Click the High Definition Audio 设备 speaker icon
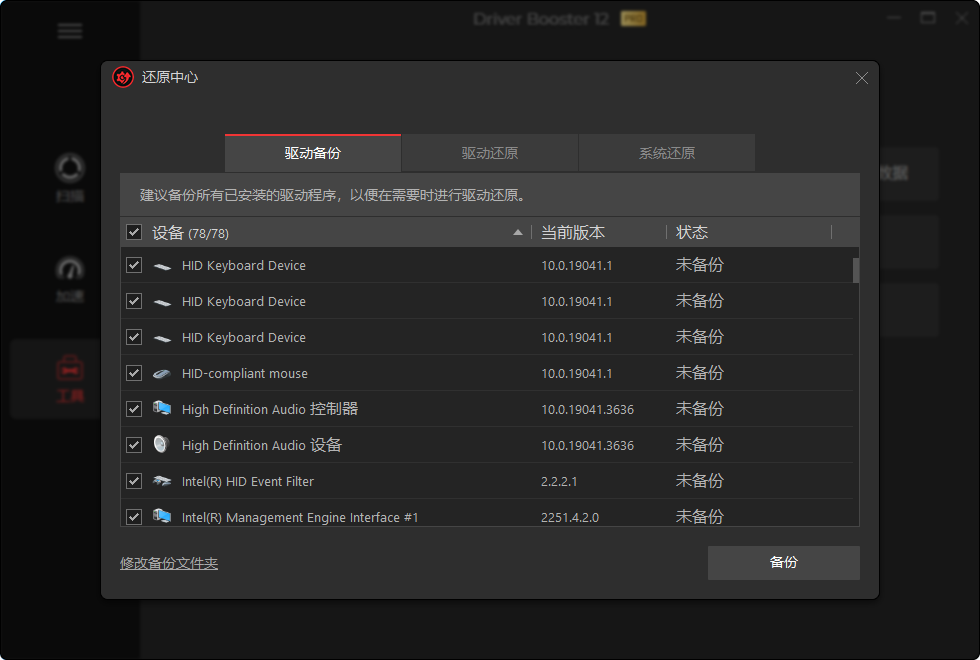This screenshot has height=660, width=980. point(161,445)
